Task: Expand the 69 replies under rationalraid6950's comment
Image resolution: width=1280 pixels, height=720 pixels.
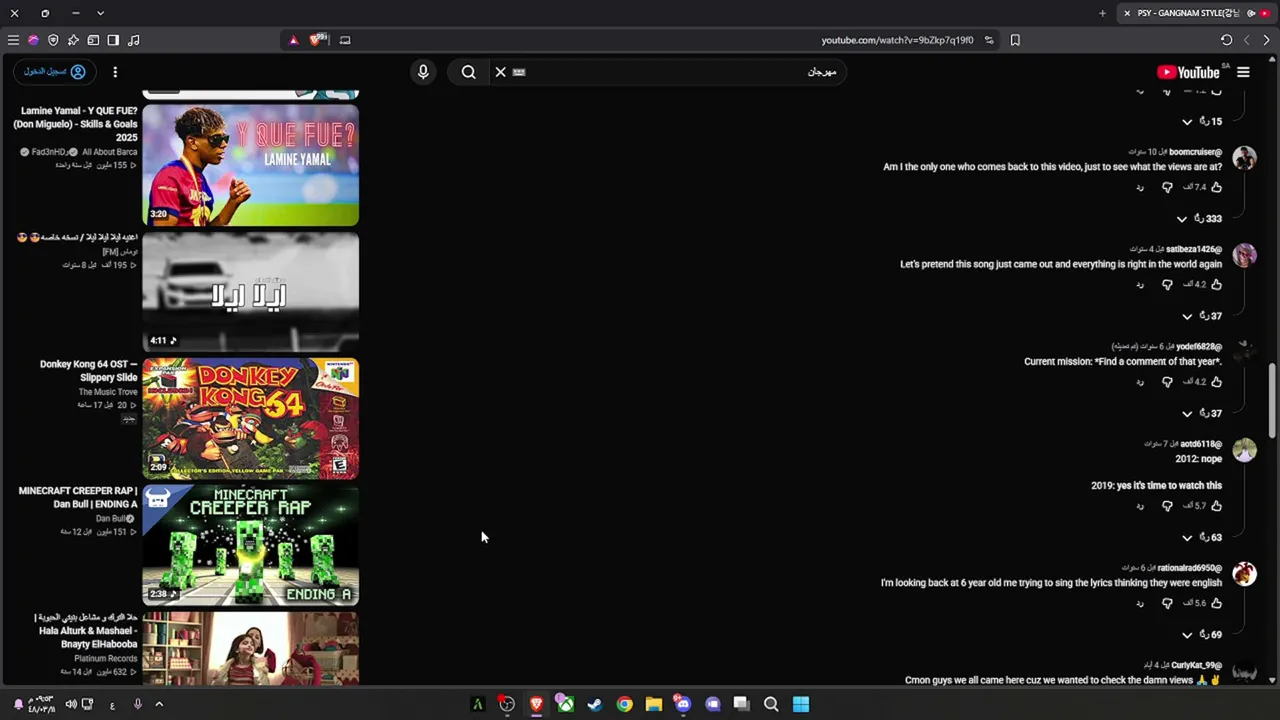Action: [1202, 634]
